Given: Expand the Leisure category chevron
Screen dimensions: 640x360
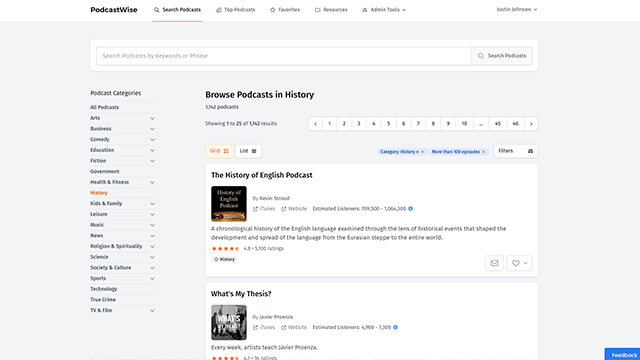Looking at the screenshot, I should pos(152,214).
